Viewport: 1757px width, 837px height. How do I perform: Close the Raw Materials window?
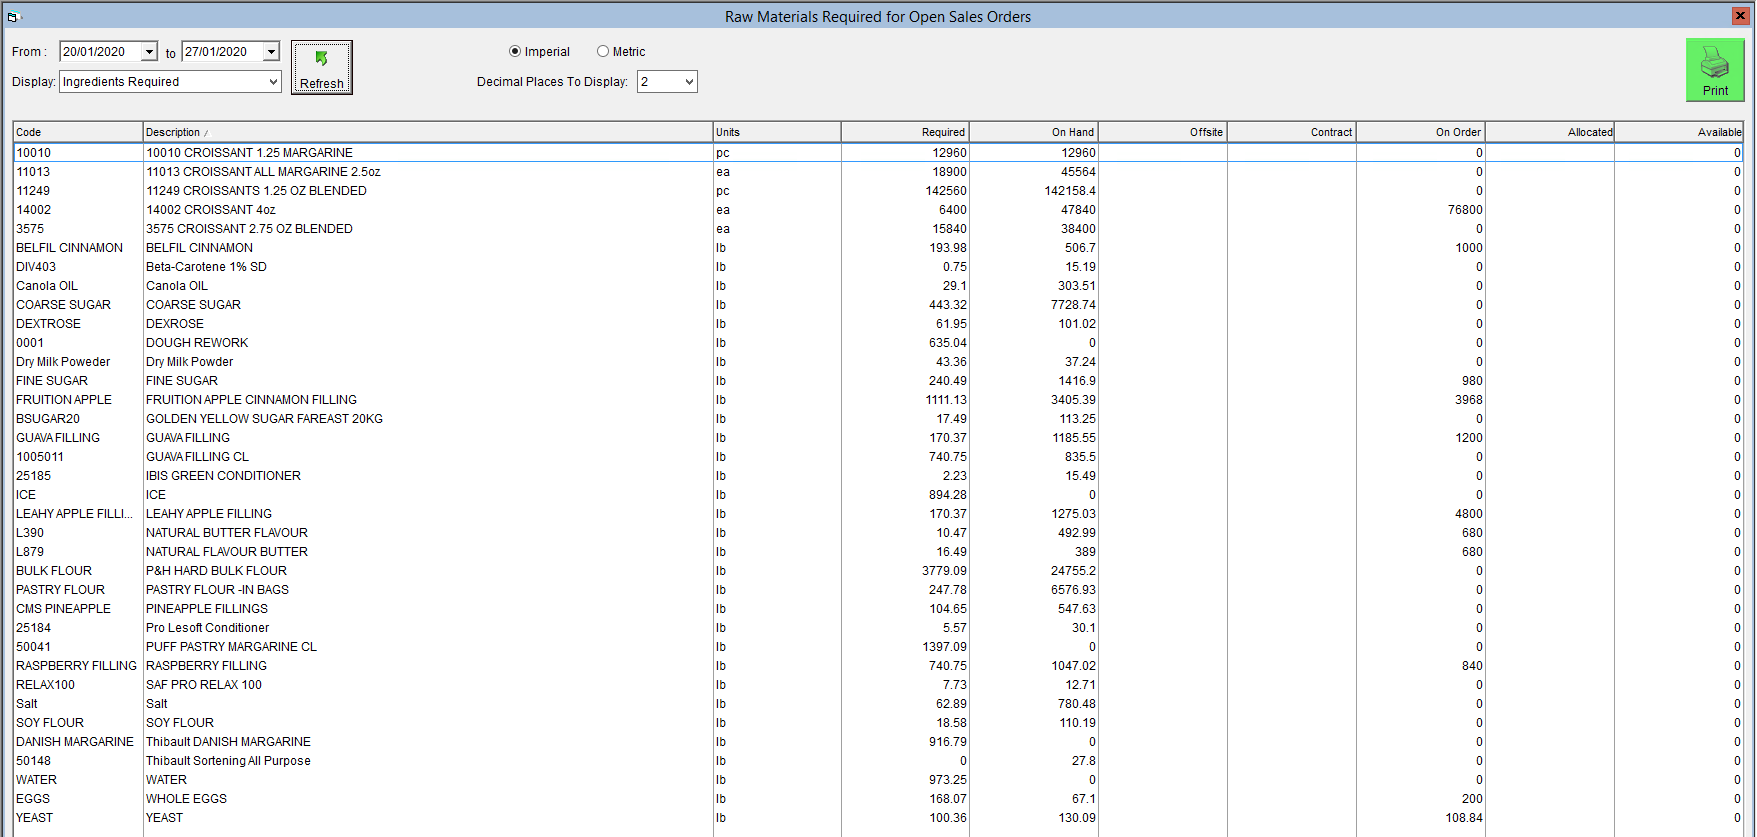pos(1740,16)
